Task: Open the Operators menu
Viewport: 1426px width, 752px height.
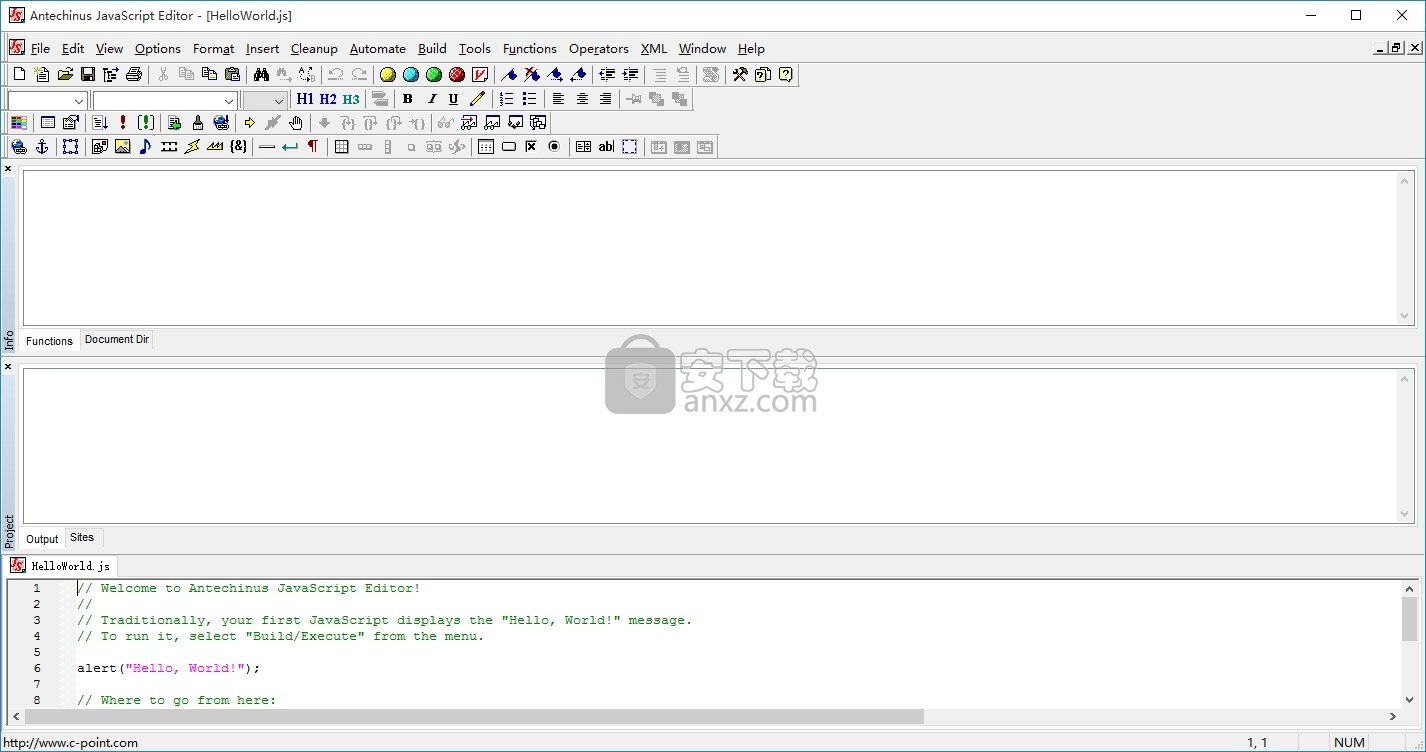Action: [x=598, y=48]
